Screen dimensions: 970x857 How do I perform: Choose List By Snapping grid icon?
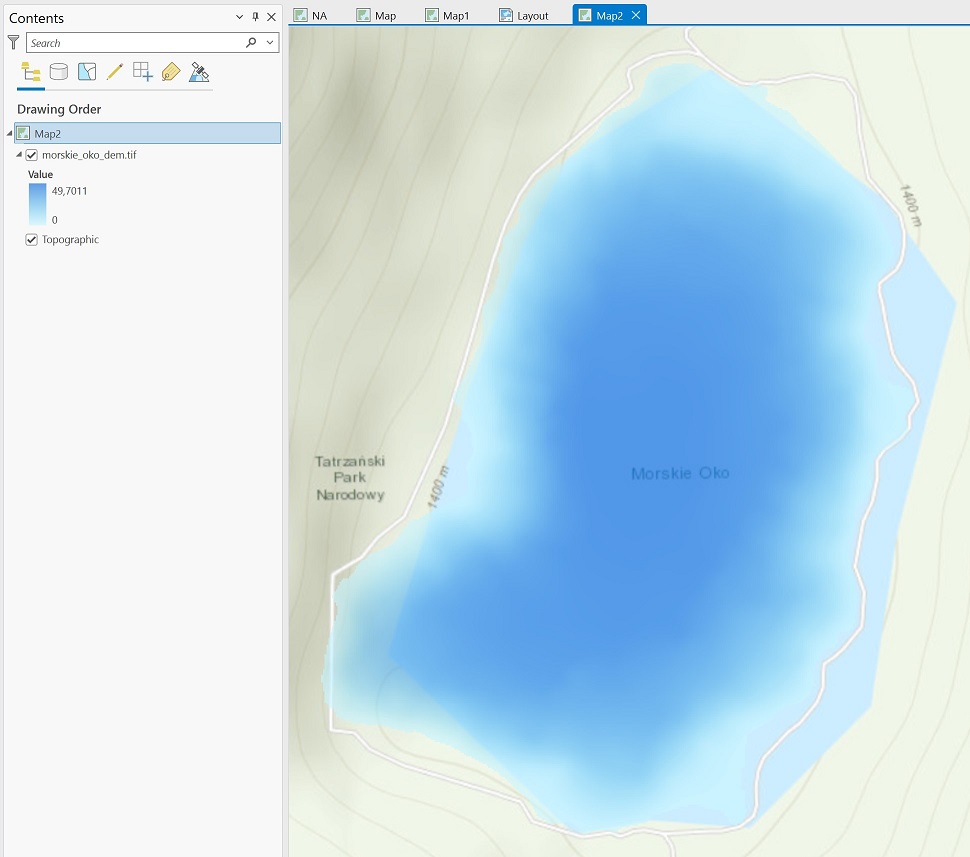(143, 72)
